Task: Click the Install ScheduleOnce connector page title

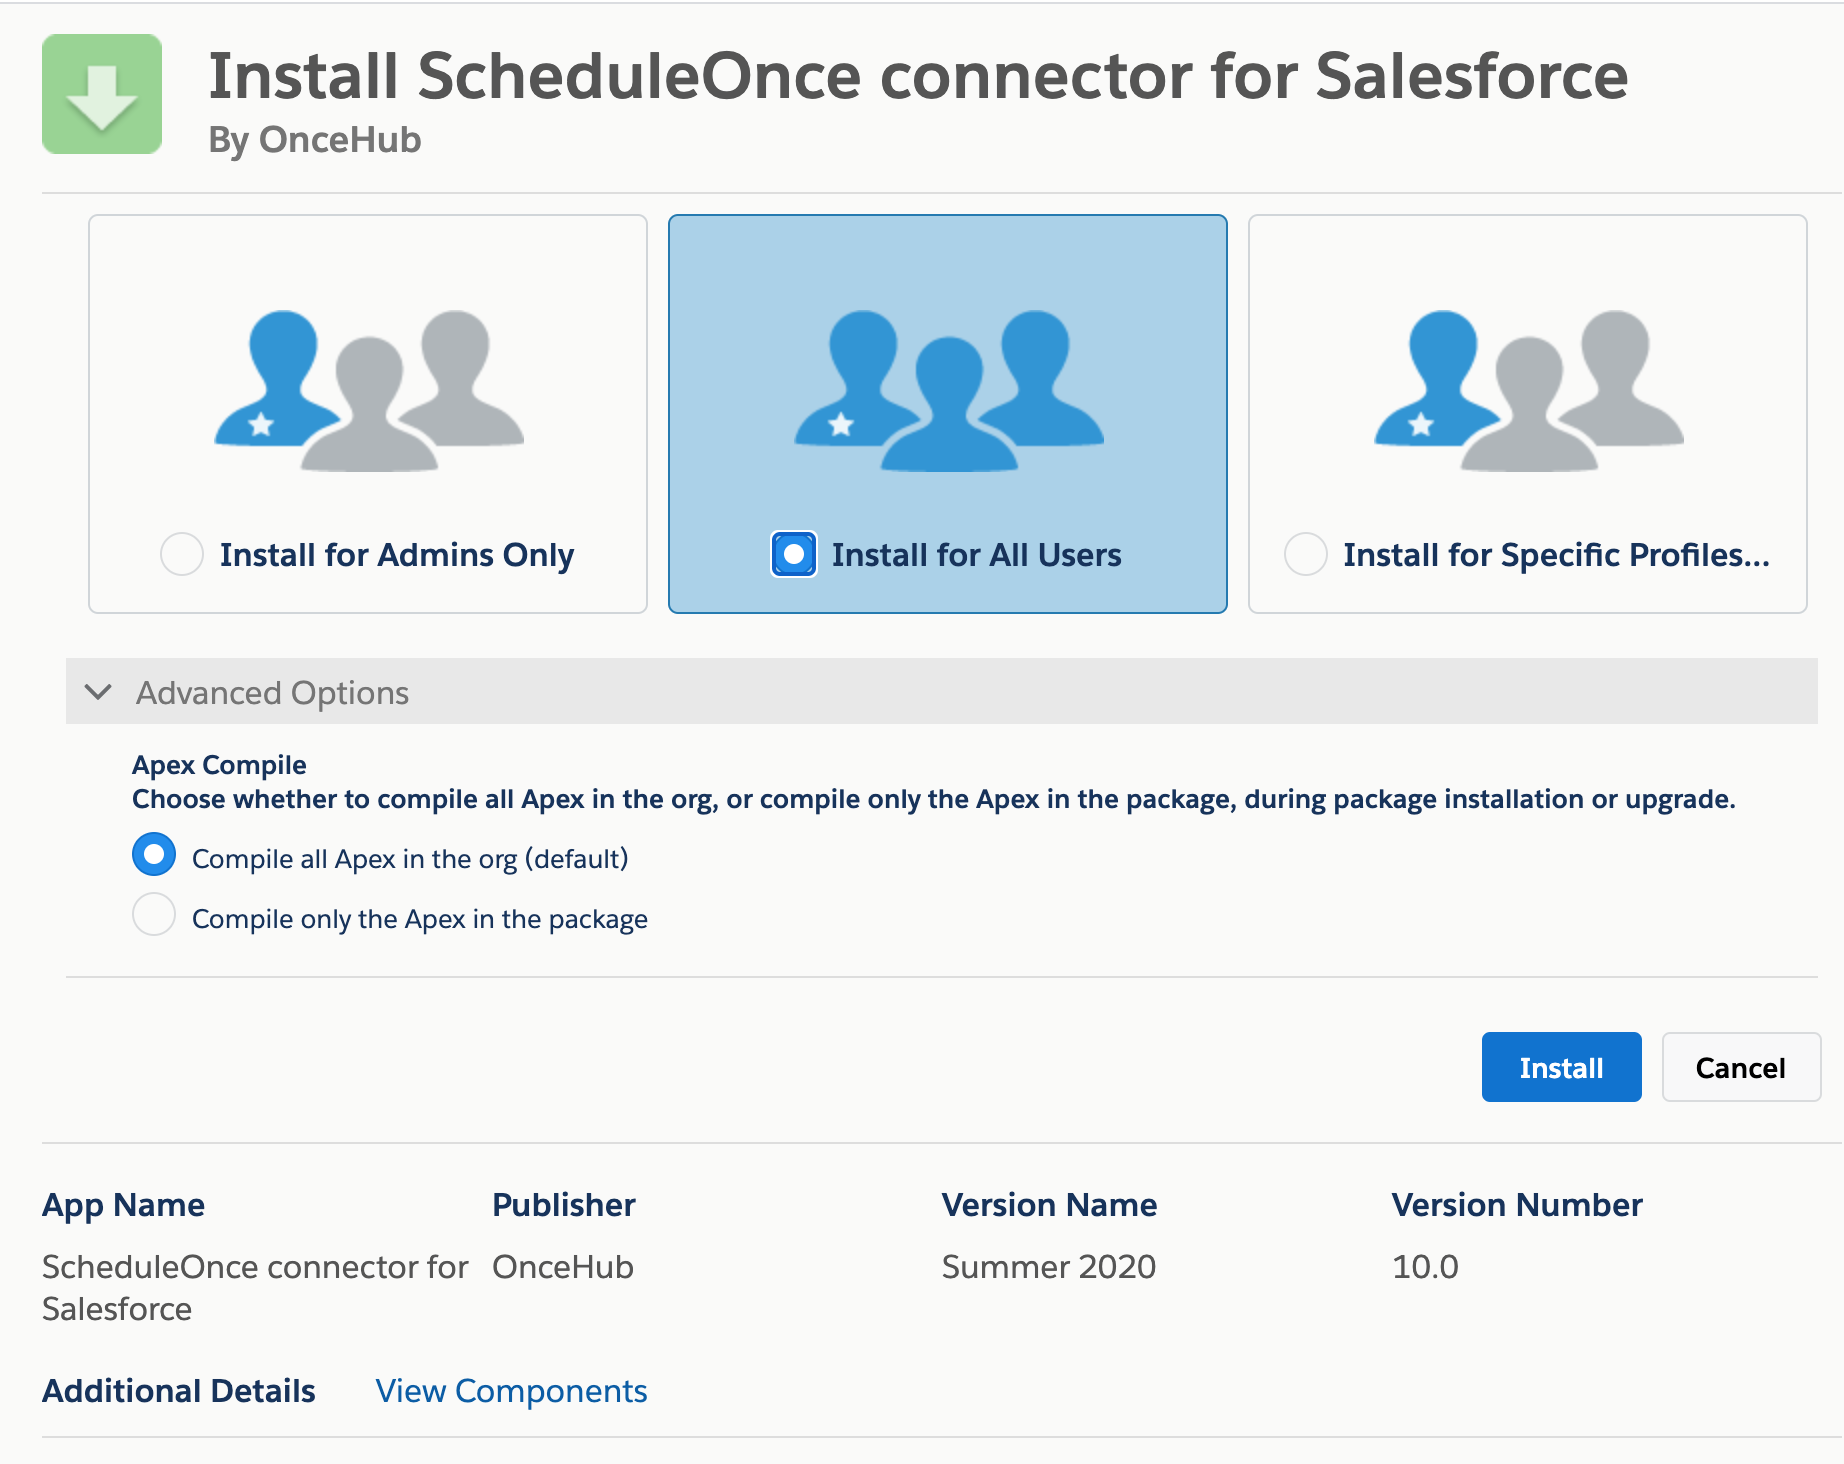Action: [x=918, y=76]
